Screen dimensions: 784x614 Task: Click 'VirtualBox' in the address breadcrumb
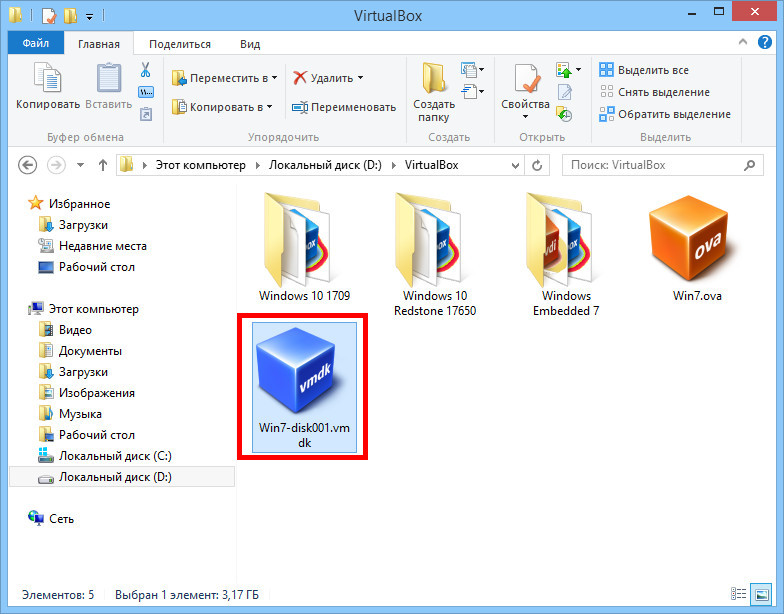click(432, 165)
